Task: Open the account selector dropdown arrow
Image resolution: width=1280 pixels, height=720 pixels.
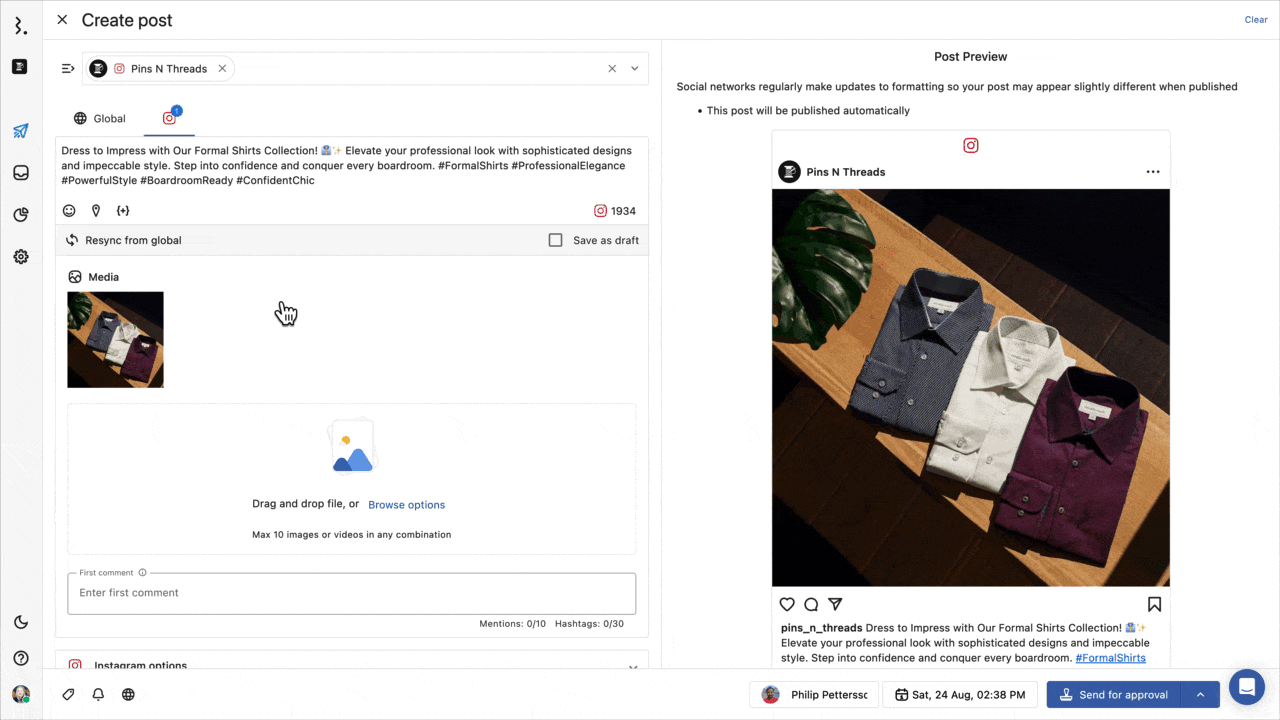Action: click(x=634, y=68)
